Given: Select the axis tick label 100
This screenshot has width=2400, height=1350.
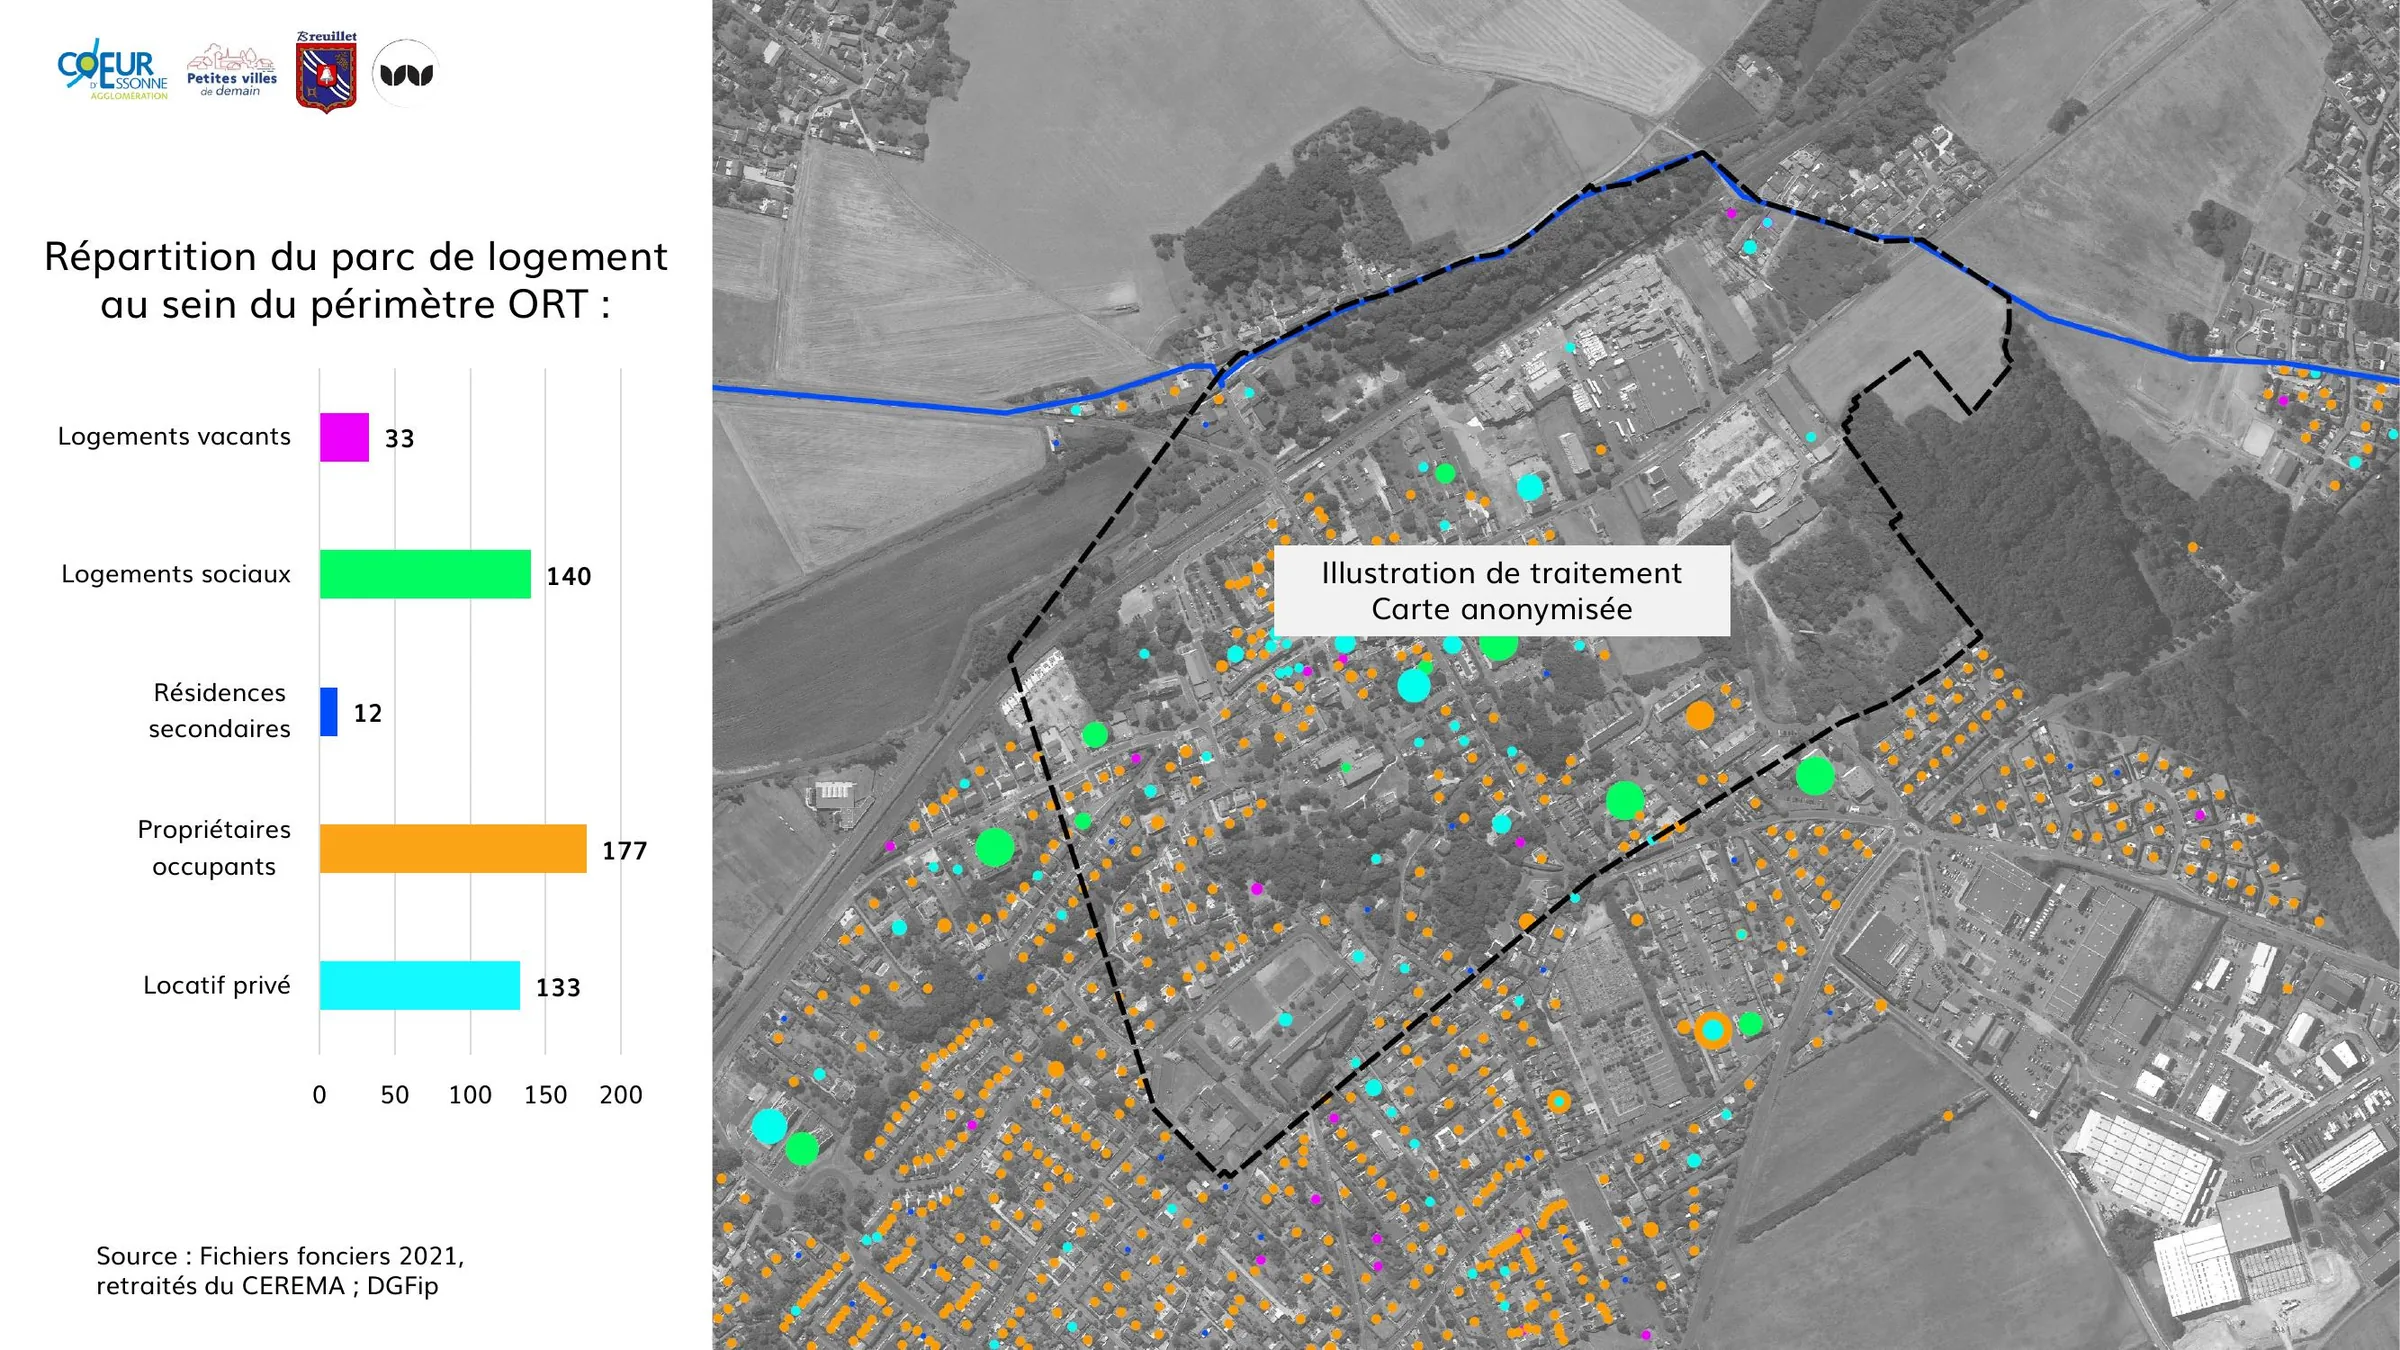Looking at the screenshot, I should pos(470,1095).
